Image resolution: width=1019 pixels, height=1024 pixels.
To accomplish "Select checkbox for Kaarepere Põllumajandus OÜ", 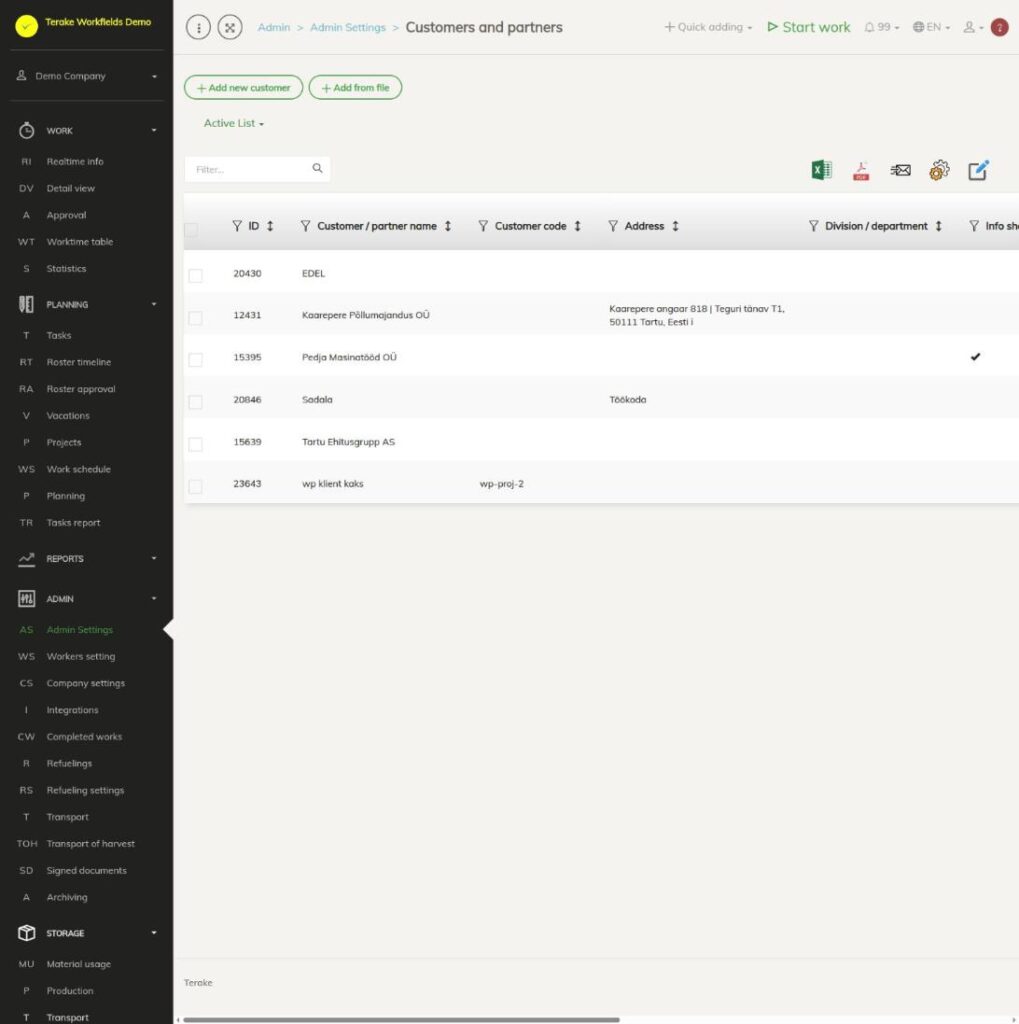I will click(x=195, y=318).
